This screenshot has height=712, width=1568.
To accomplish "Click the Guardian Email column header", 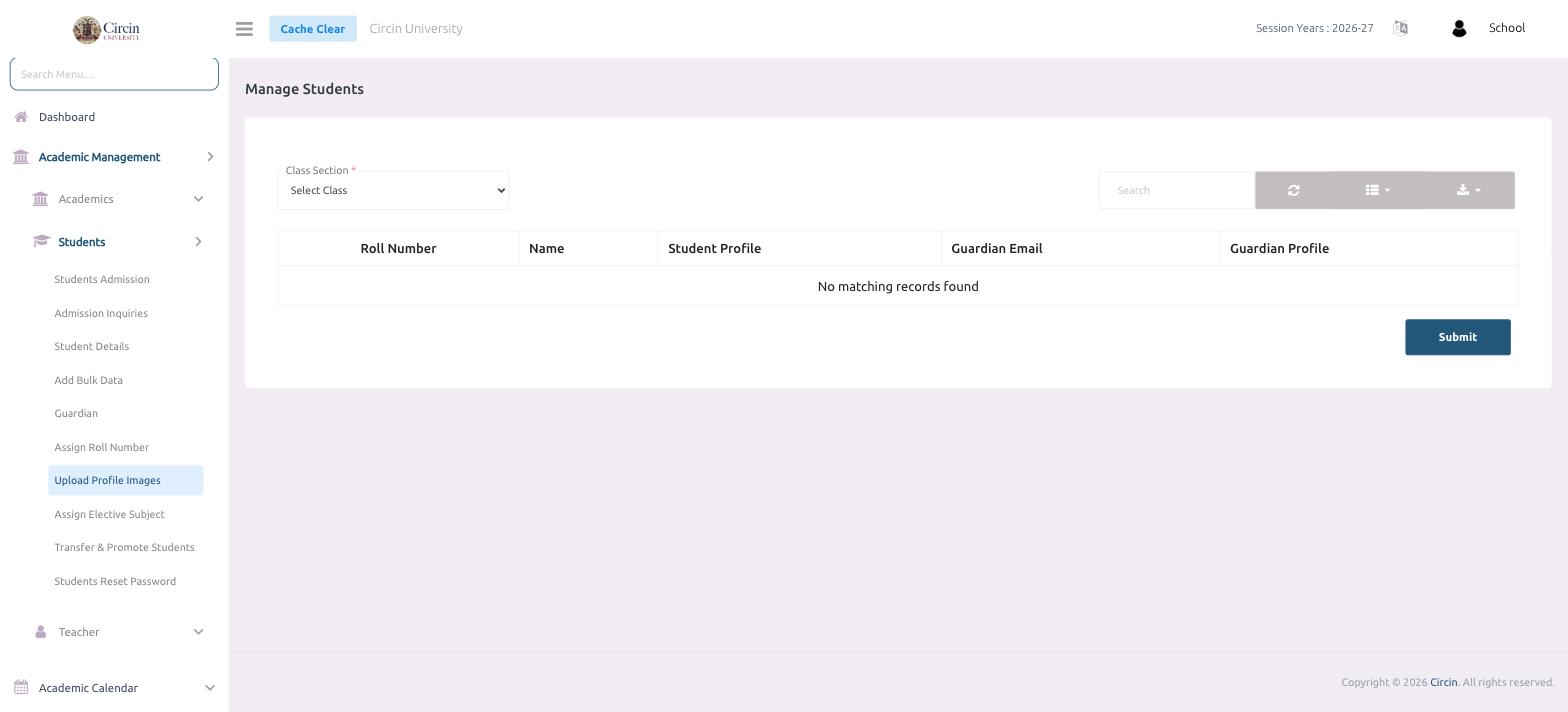I will (x=1080, y=248).
